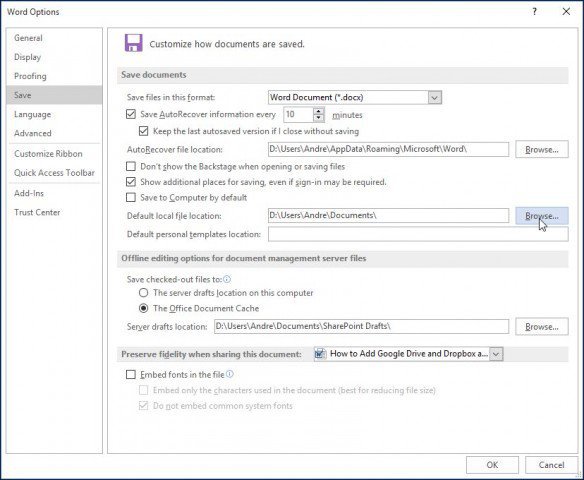Screen dimensions: 584x480
Task: Open the Trust Center category
Action: tap(37, 212)
